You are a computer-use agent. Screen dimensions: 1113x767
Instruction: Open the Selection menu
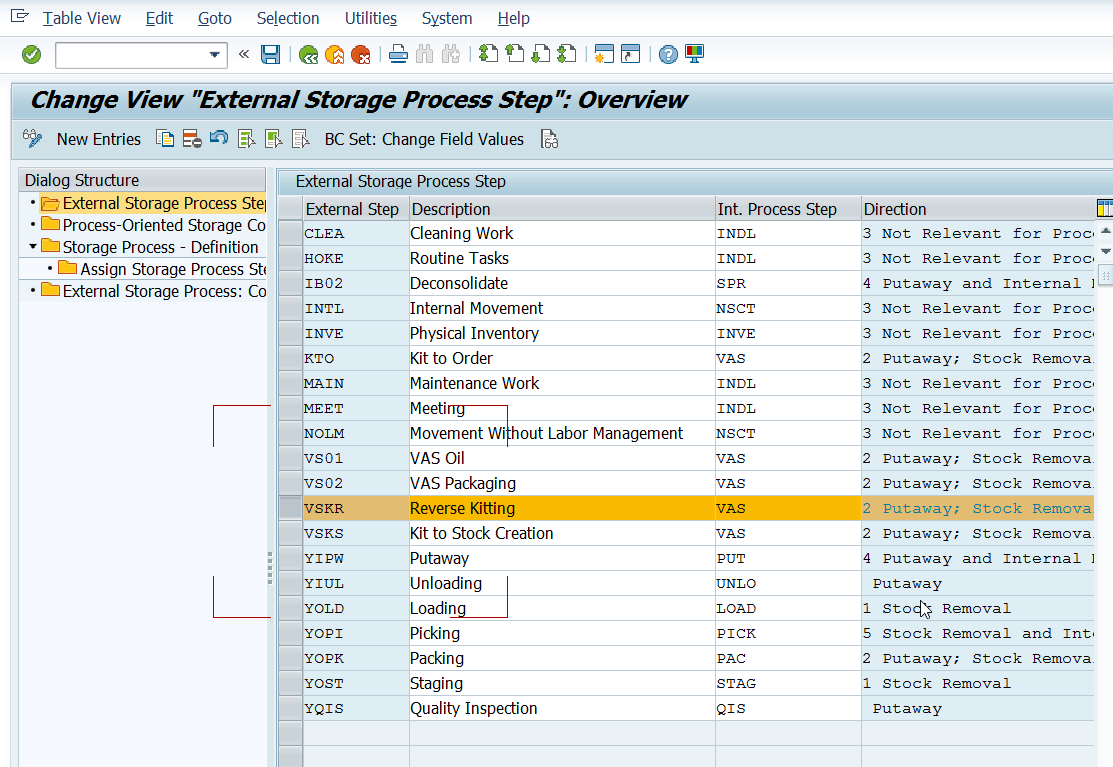click(x=287, y=18)
